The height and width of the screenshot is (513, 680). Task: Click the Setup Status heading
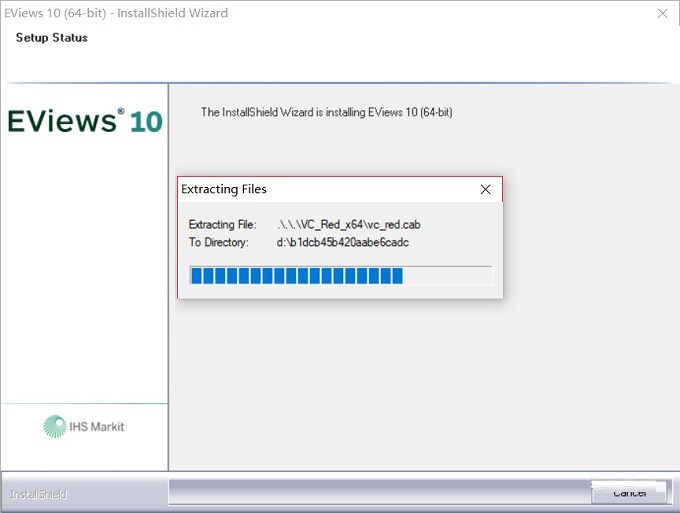[x=52, y=38]
